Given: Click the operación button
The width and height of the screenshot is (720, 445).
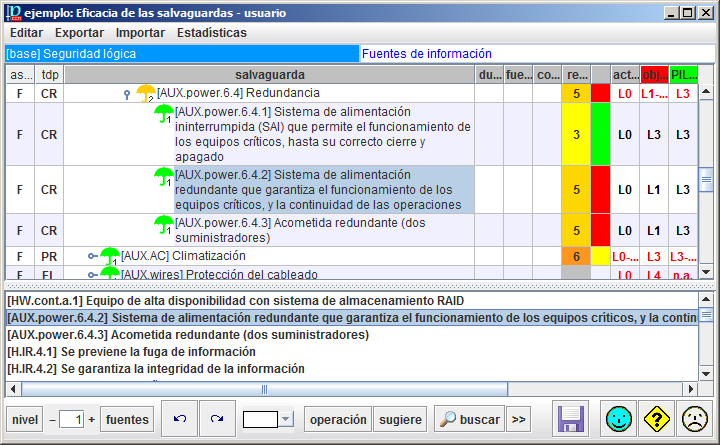Looking at the screenshot, I should click(337, 419).
